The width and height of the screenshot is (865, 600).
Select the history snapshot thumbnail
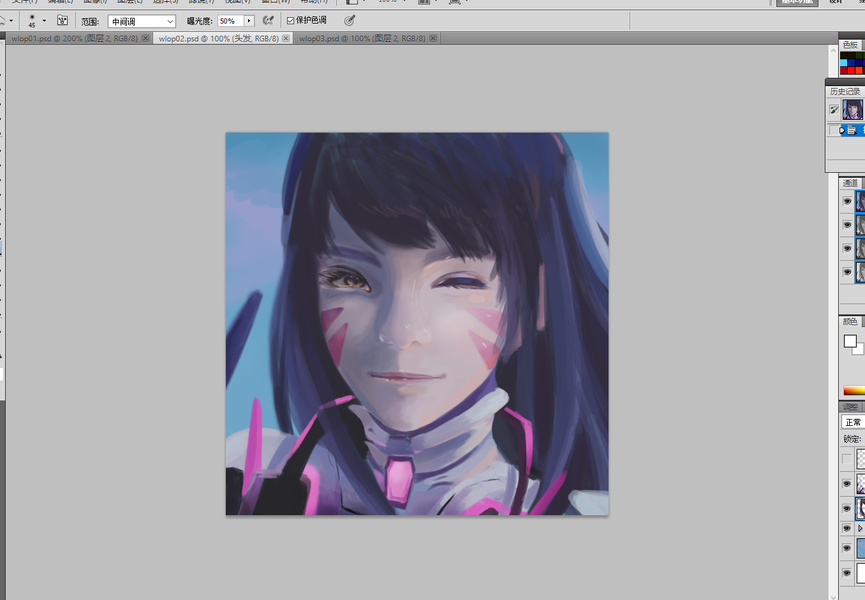pos(852,110)
